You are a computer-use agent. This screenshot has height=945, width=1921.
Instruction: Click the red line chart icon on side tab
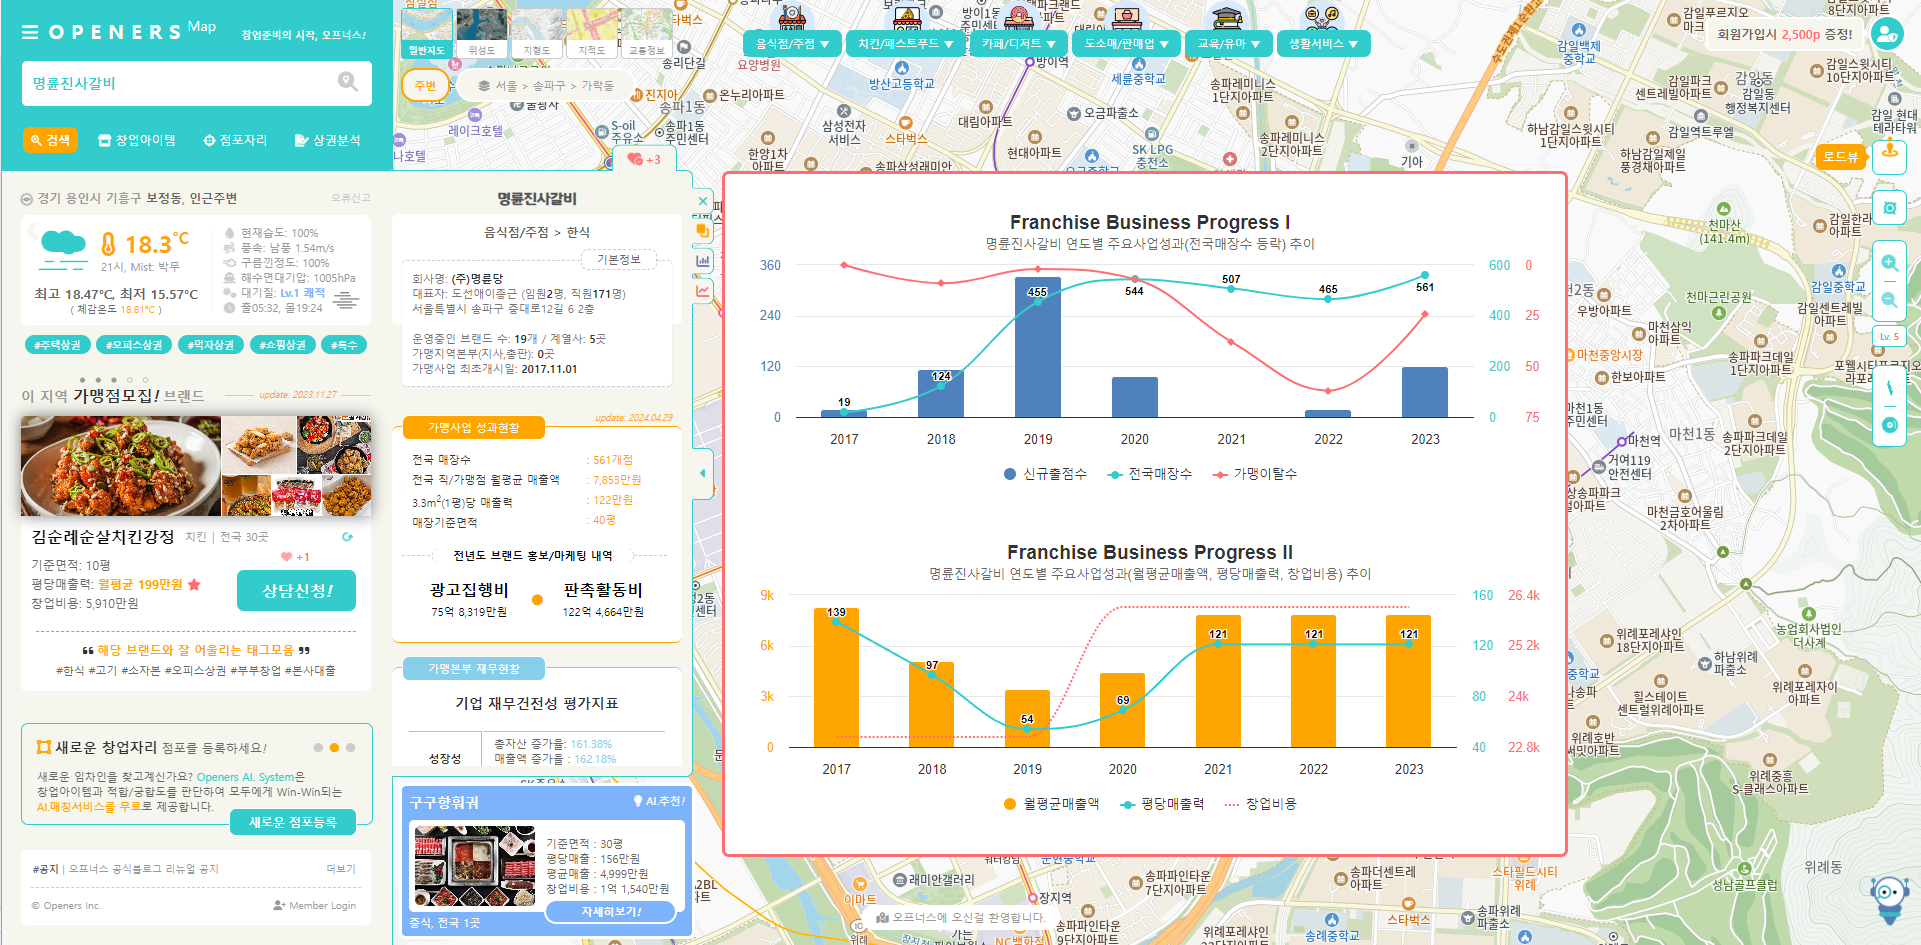click(x=703, y=291)
